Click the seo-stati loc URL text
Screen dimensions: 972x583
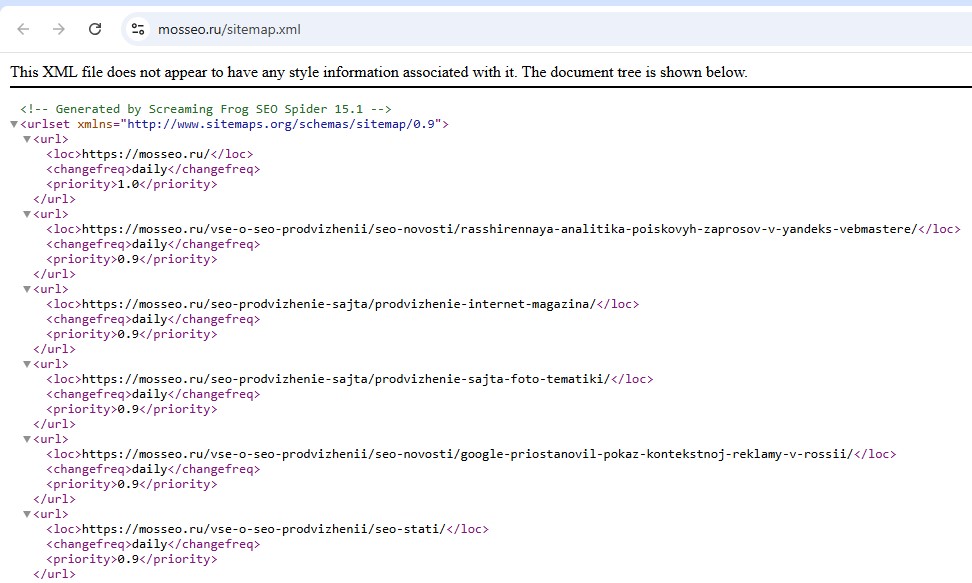(263, 529)
